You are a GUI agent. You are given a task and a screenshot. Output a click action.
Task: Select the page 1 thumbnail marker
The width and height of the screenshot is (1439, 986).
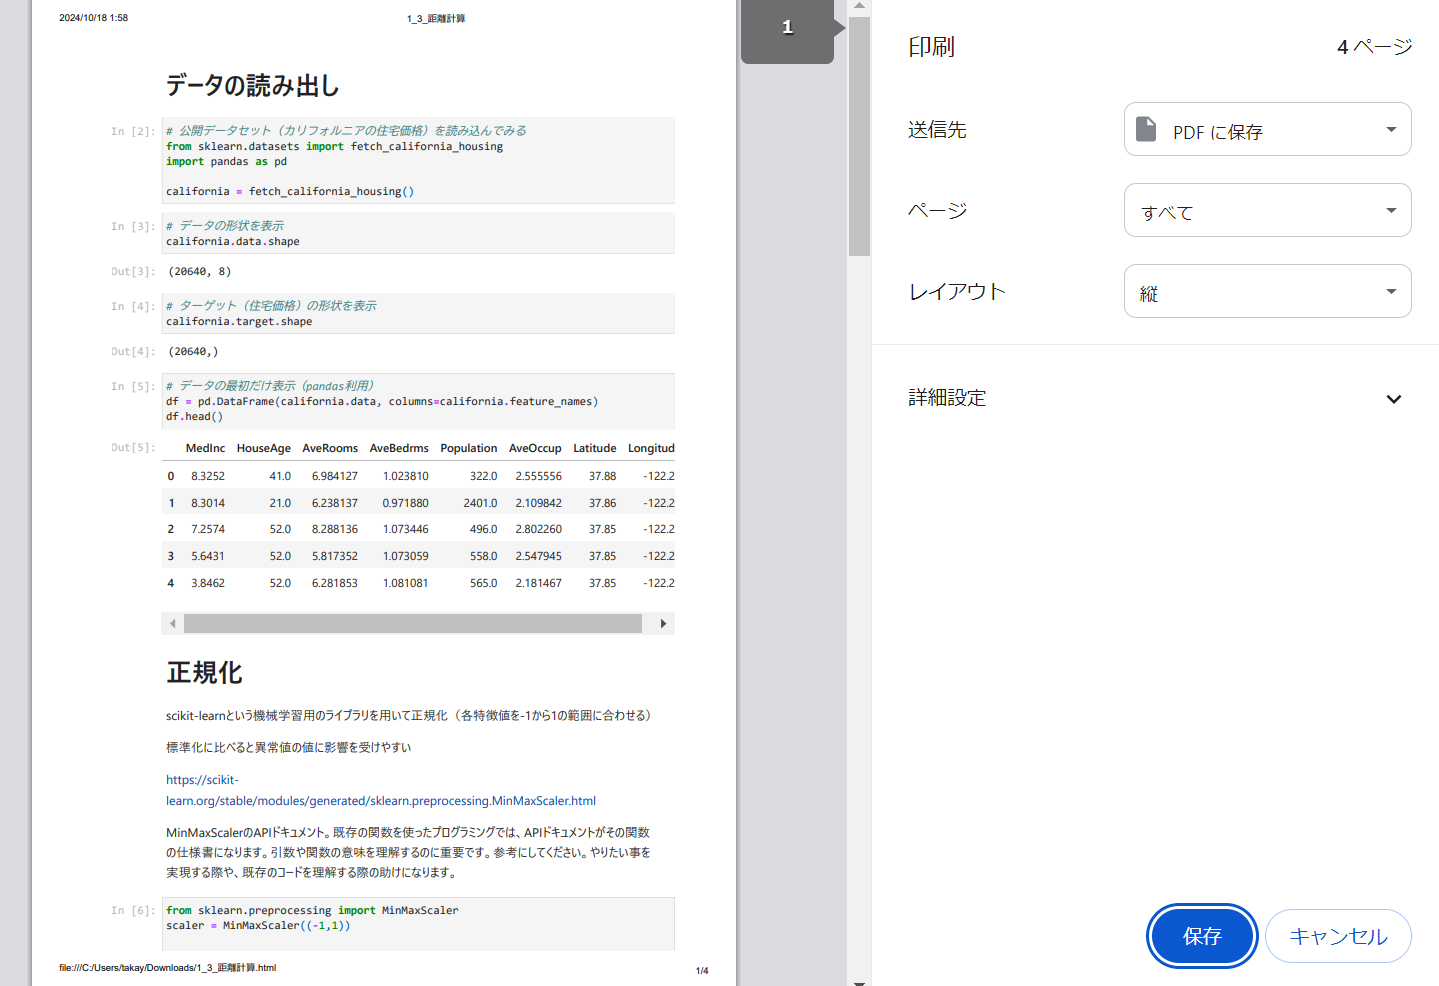pos(788,30)
